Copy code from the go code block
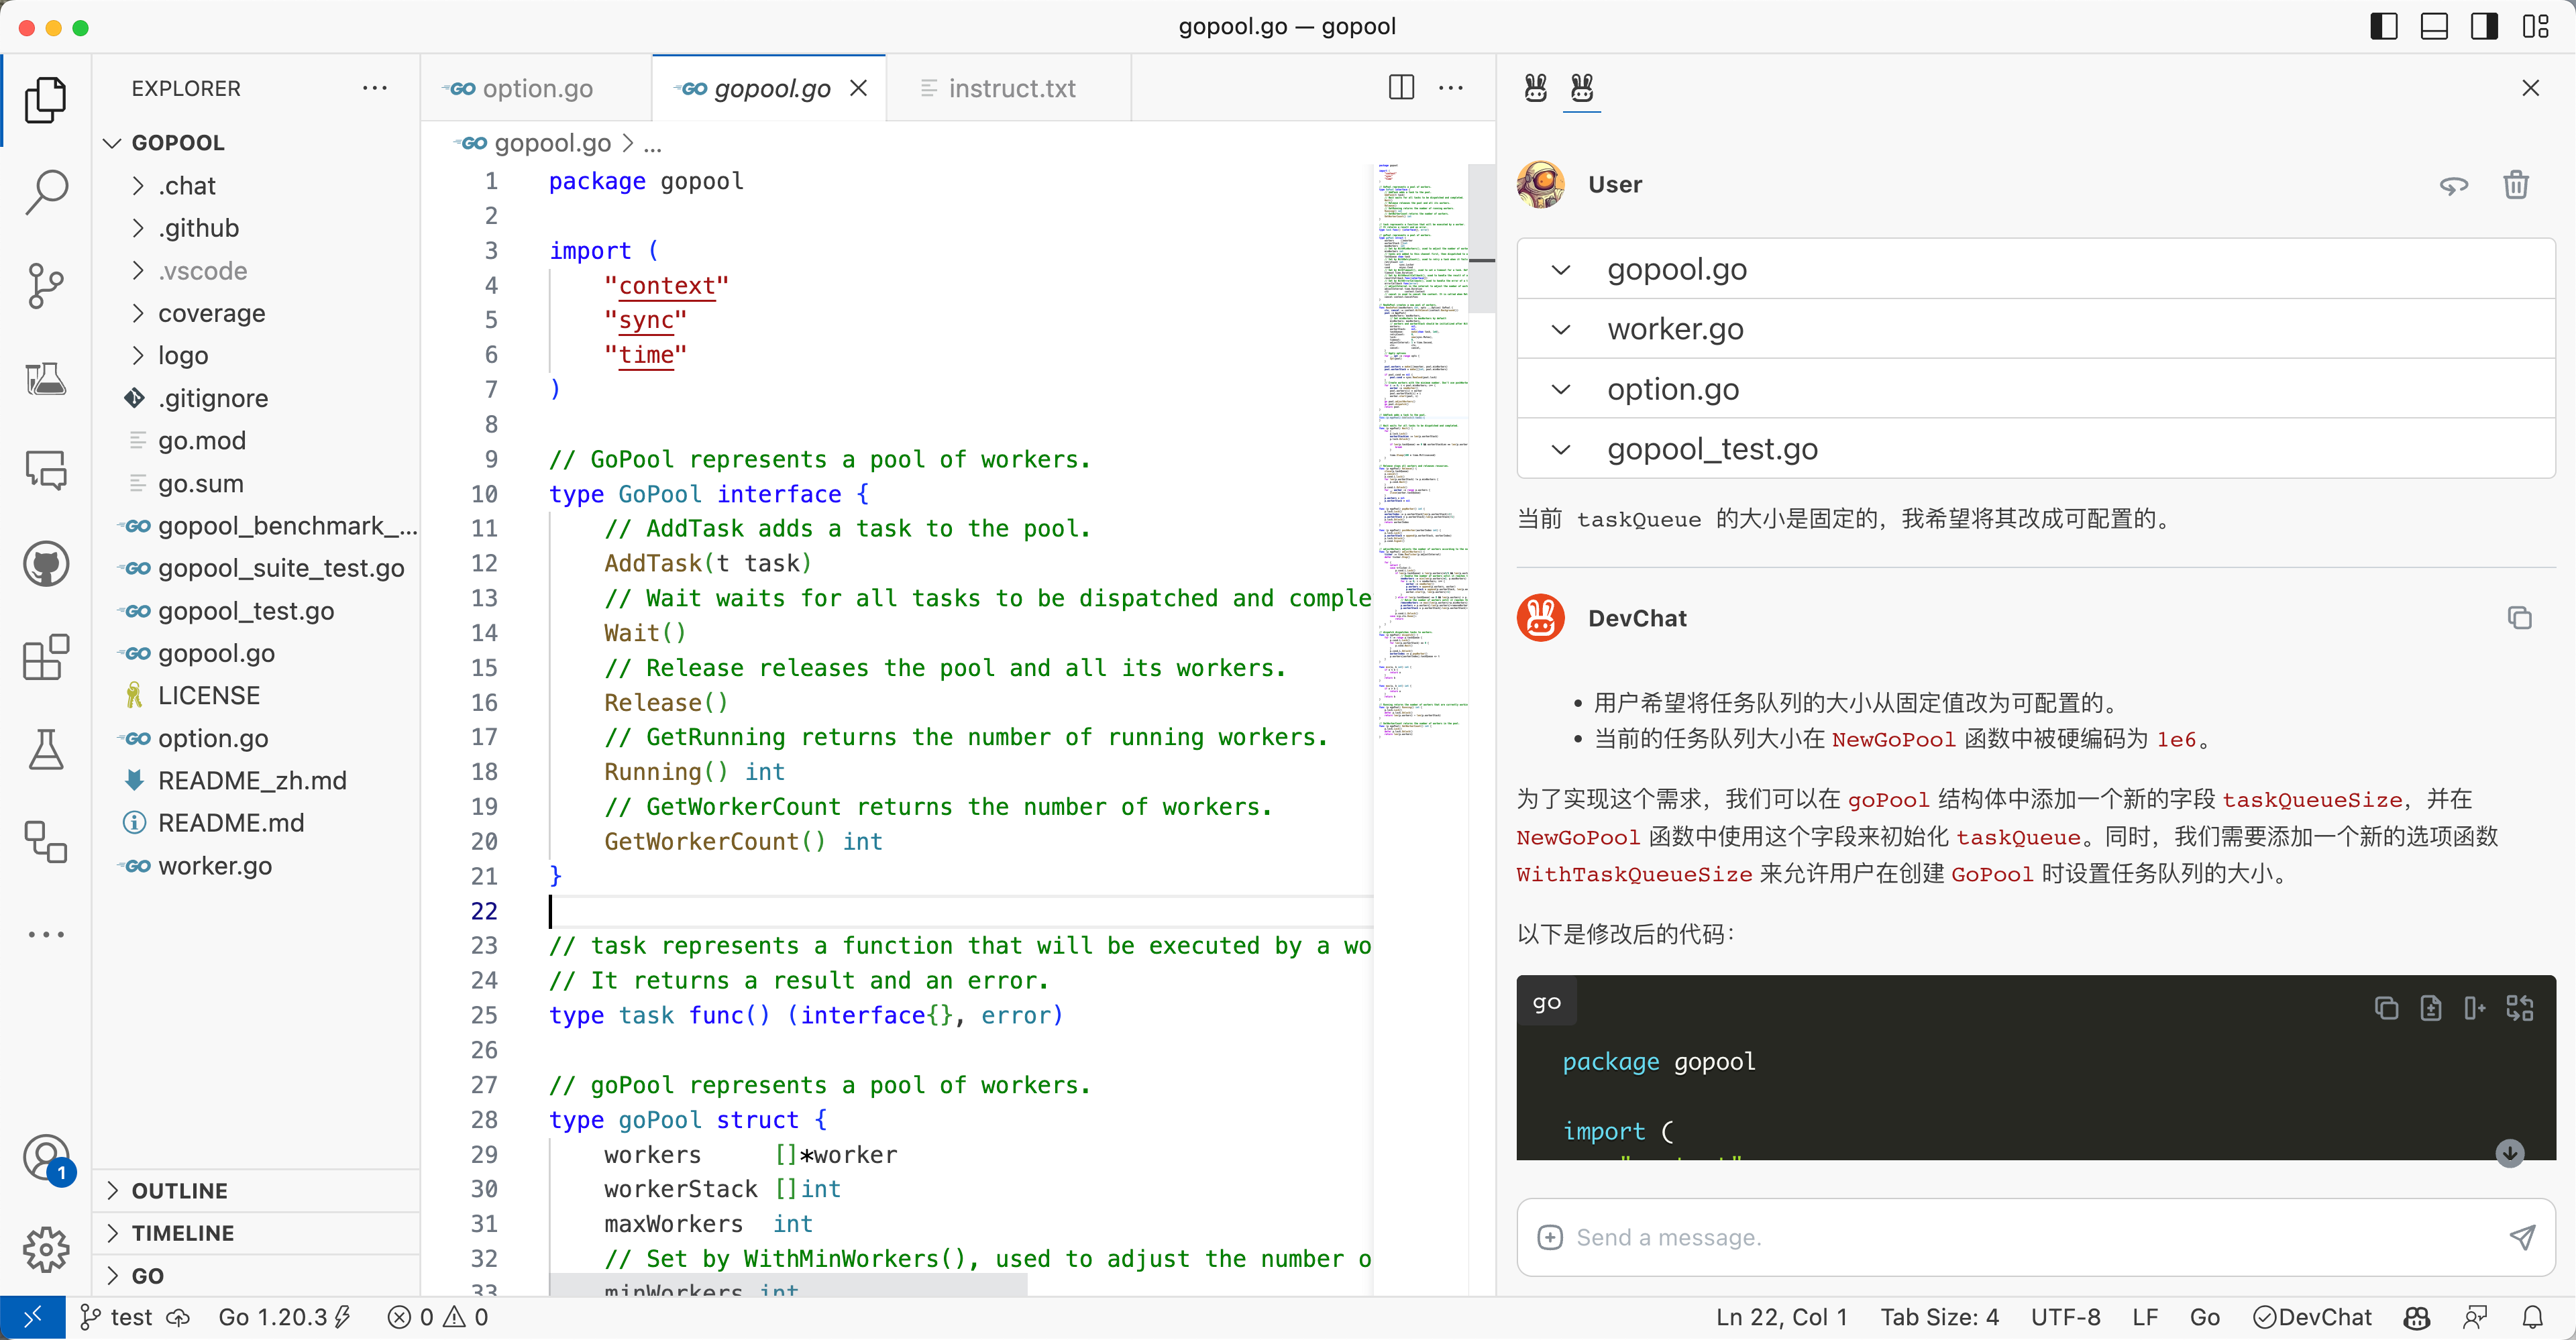 (x=2386, y=1008)
